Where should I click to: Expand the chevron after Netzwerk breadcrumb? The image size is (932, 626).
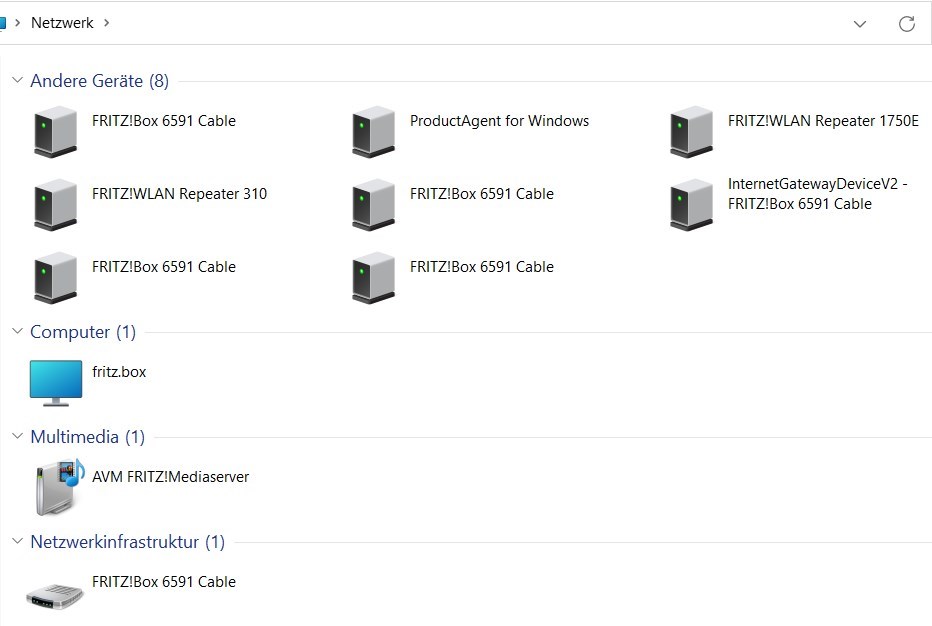(x=107, y=23)
